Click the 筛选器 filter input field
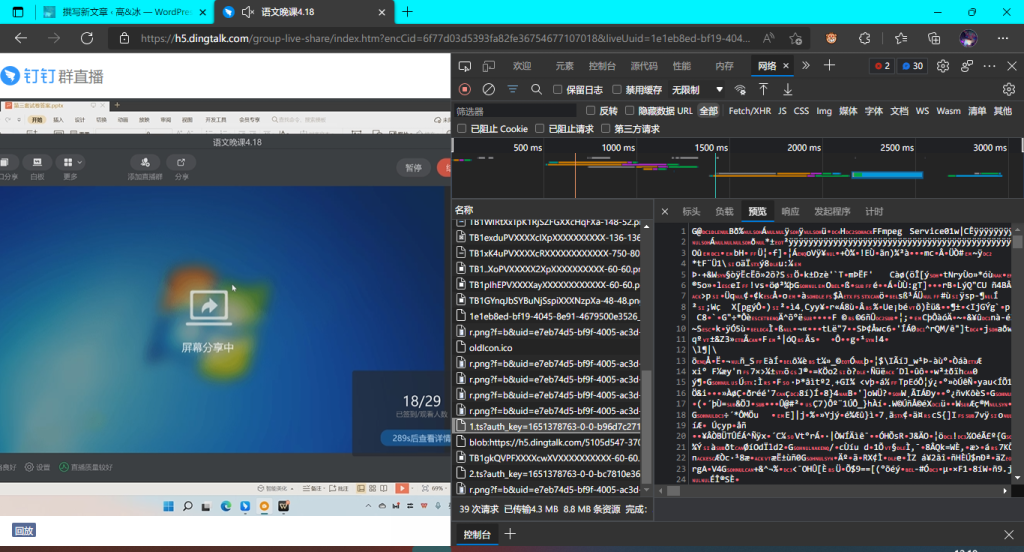 (515, 111)
